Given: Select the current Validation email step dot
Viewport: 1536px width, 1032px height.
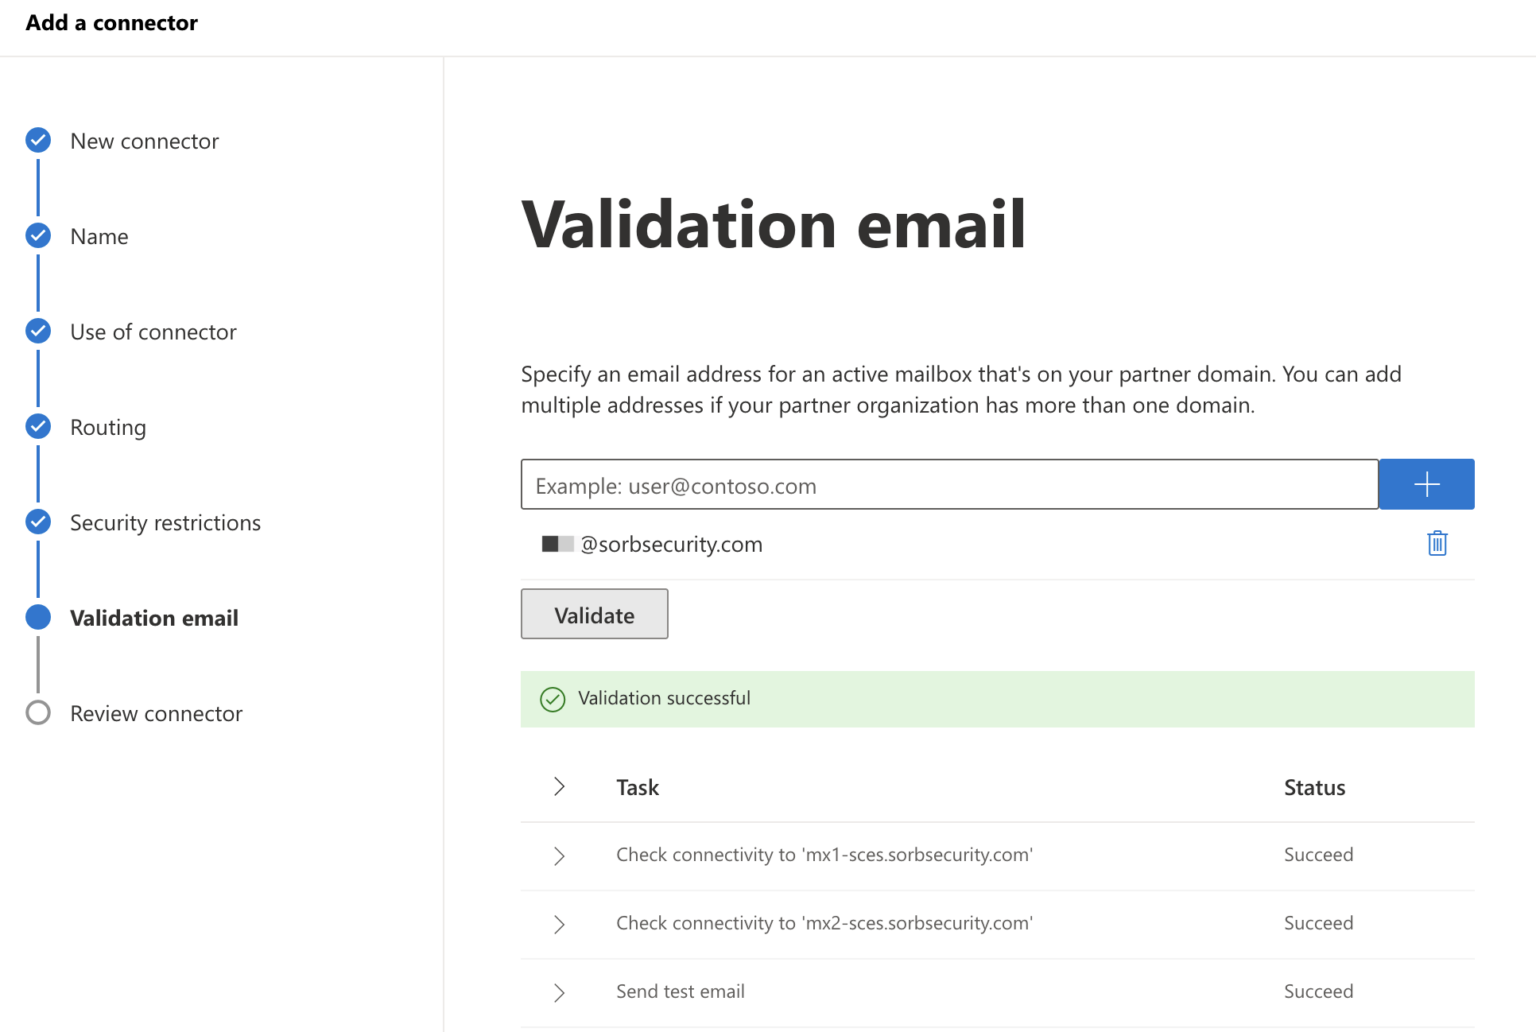Looking at the screenshot, I should [x=38, y=617].
